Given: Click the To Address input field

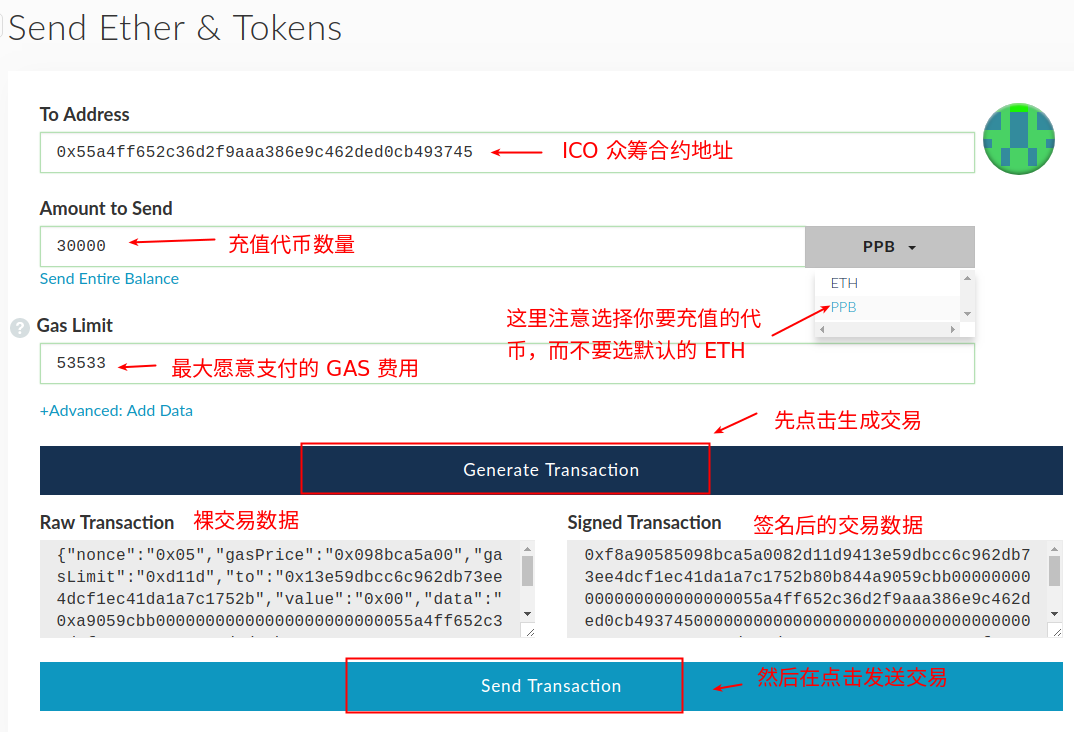Looking at the screenshot, I should tap(507, 152).
